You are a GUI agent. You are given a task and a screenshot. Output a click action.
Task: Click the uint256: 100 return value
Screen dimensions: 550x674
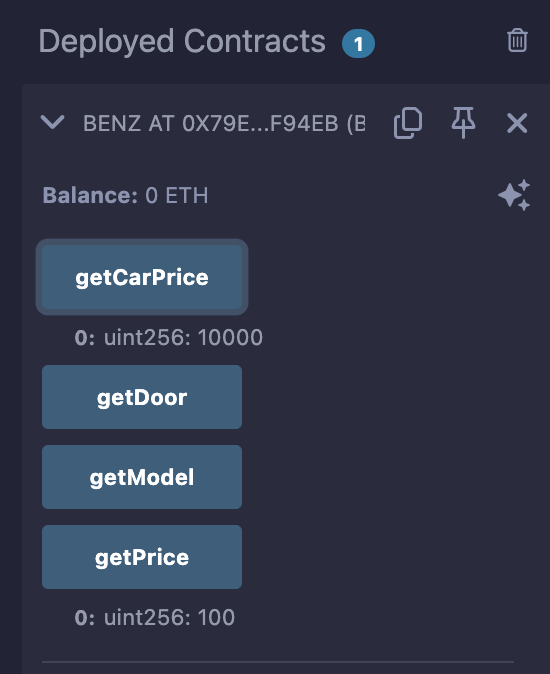tap(169, 618)
